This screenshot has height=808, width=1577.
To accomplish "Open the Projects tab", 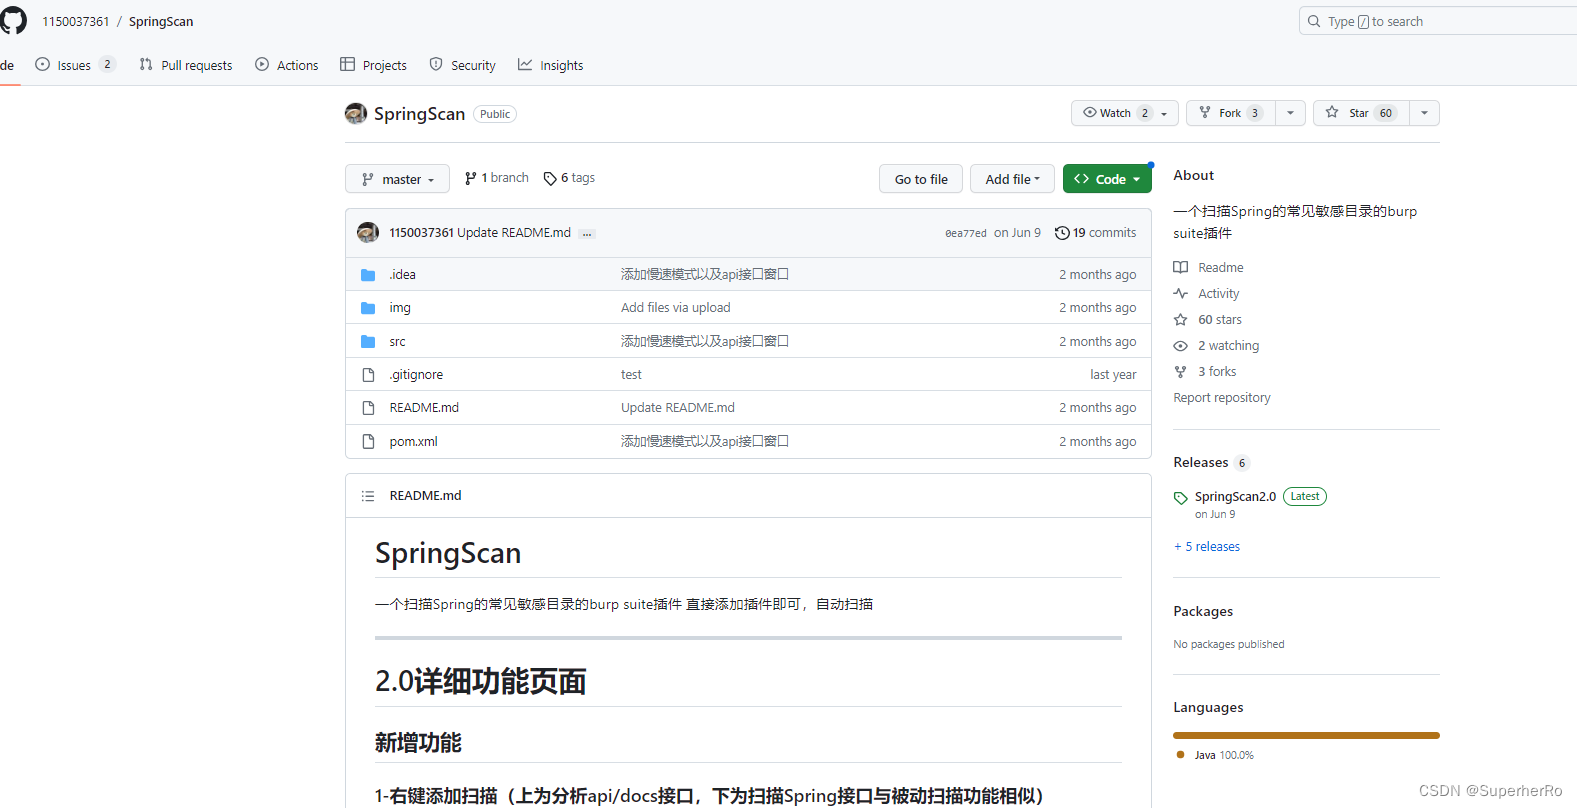I will coord(373,65).
